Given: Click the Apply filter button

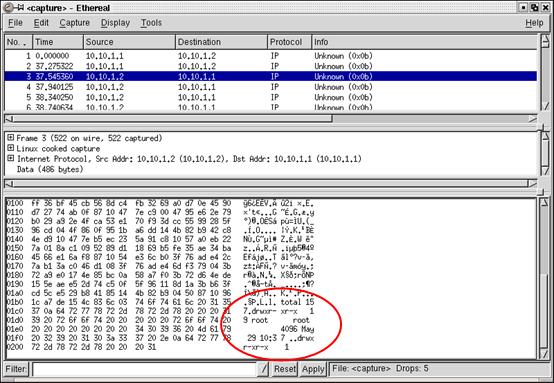Looking at the screenshot, I should (313, 369).
